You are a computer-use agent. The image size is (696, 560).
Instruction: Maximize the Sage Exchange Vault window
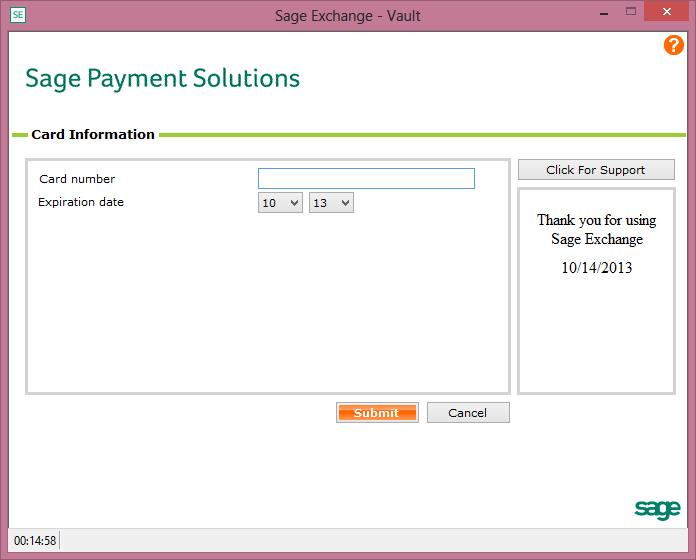pos(631,12)
